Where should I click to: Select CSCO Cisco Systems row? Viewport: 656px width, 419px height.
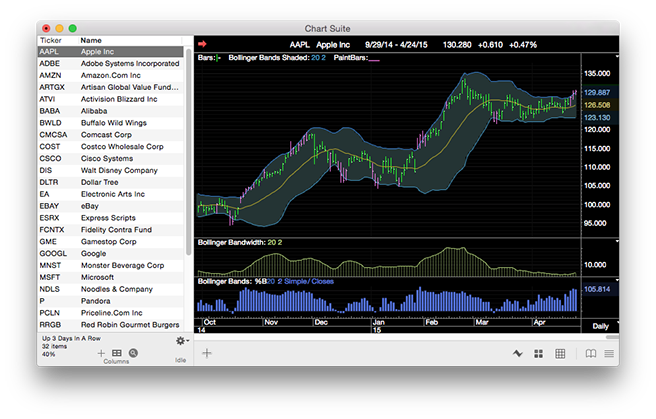coord(110,158)
